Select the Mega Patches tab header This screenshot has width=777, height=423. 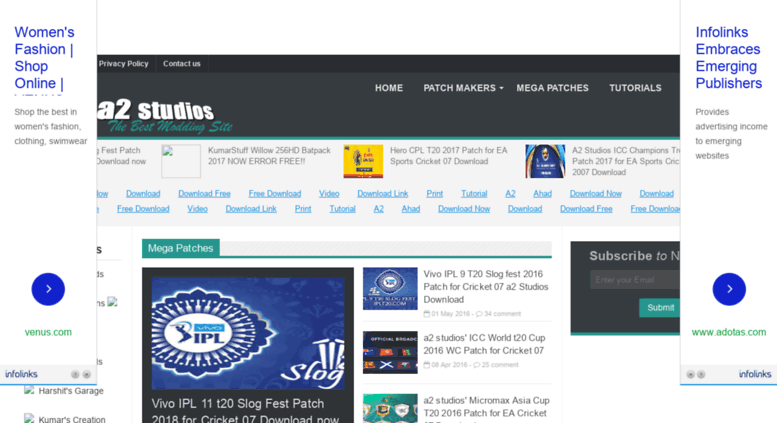180,248
